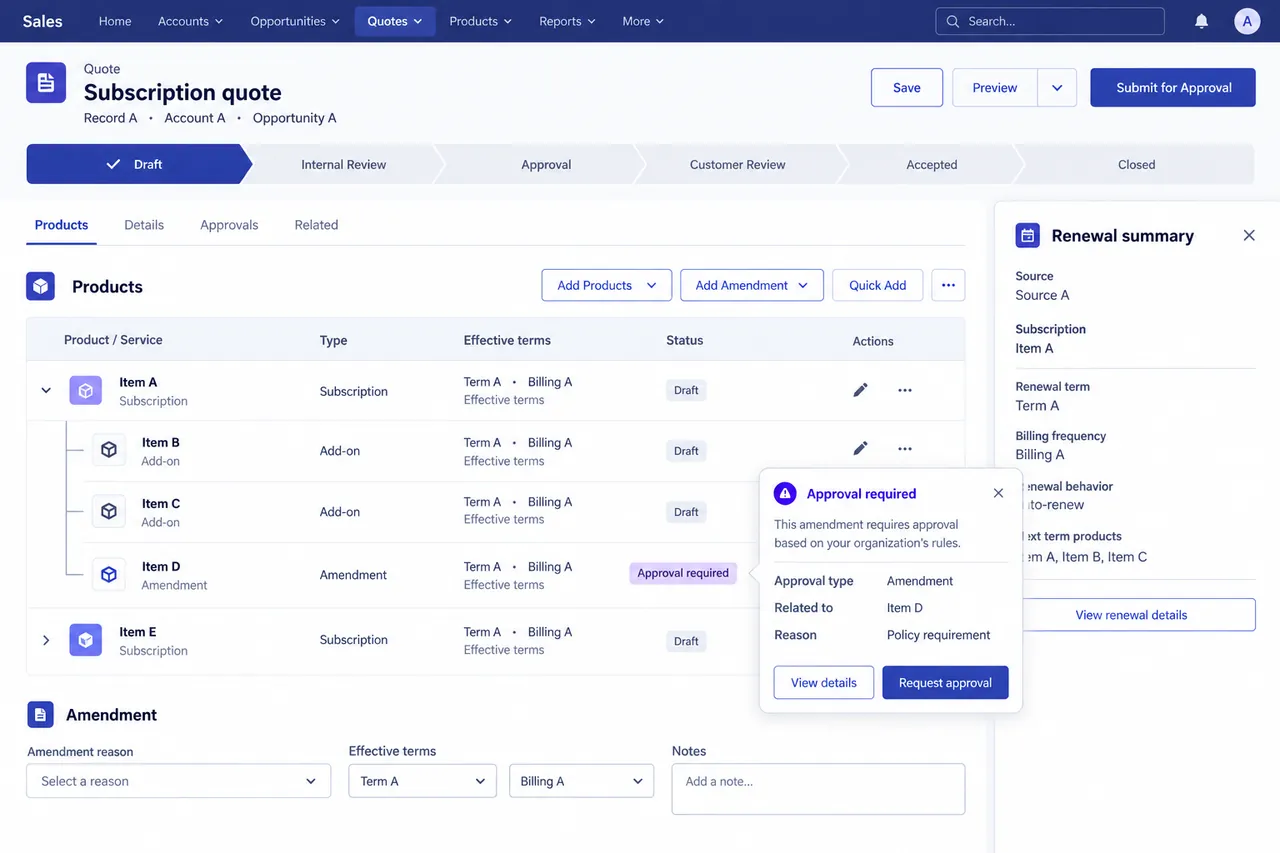Click the Item B add-on icon

tap(109, 450)
